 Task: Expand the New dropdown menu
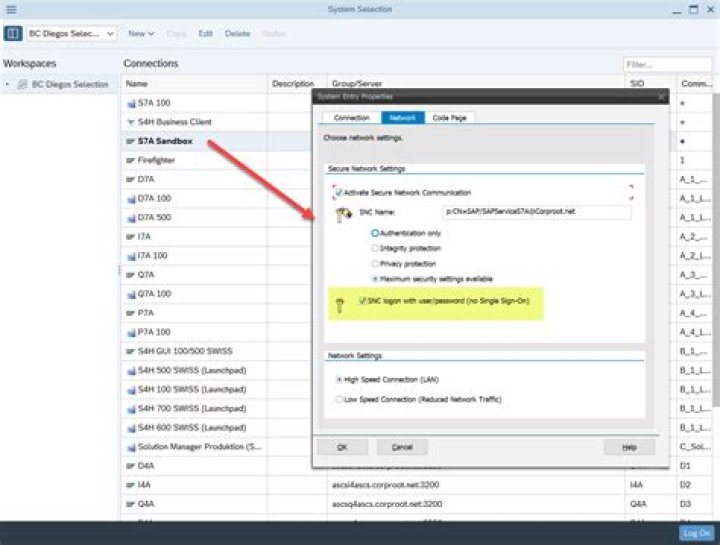140,33
